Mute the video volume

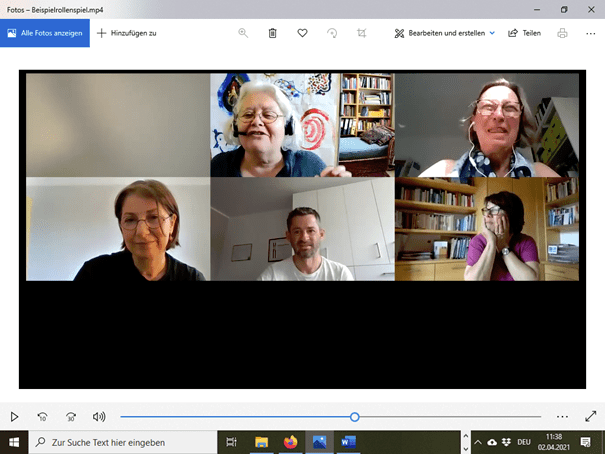click(99, 416)
